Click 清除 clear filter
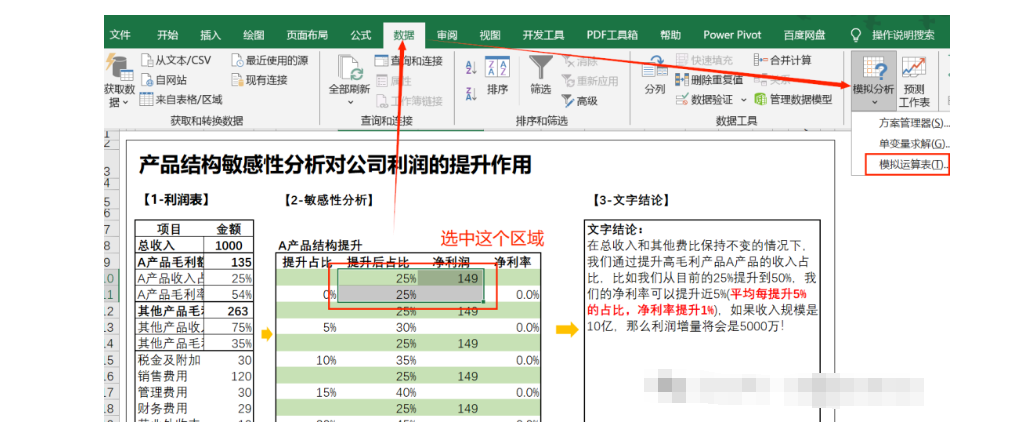The image size is (1036, 433). pyautogui.click(x=579, y=61)
